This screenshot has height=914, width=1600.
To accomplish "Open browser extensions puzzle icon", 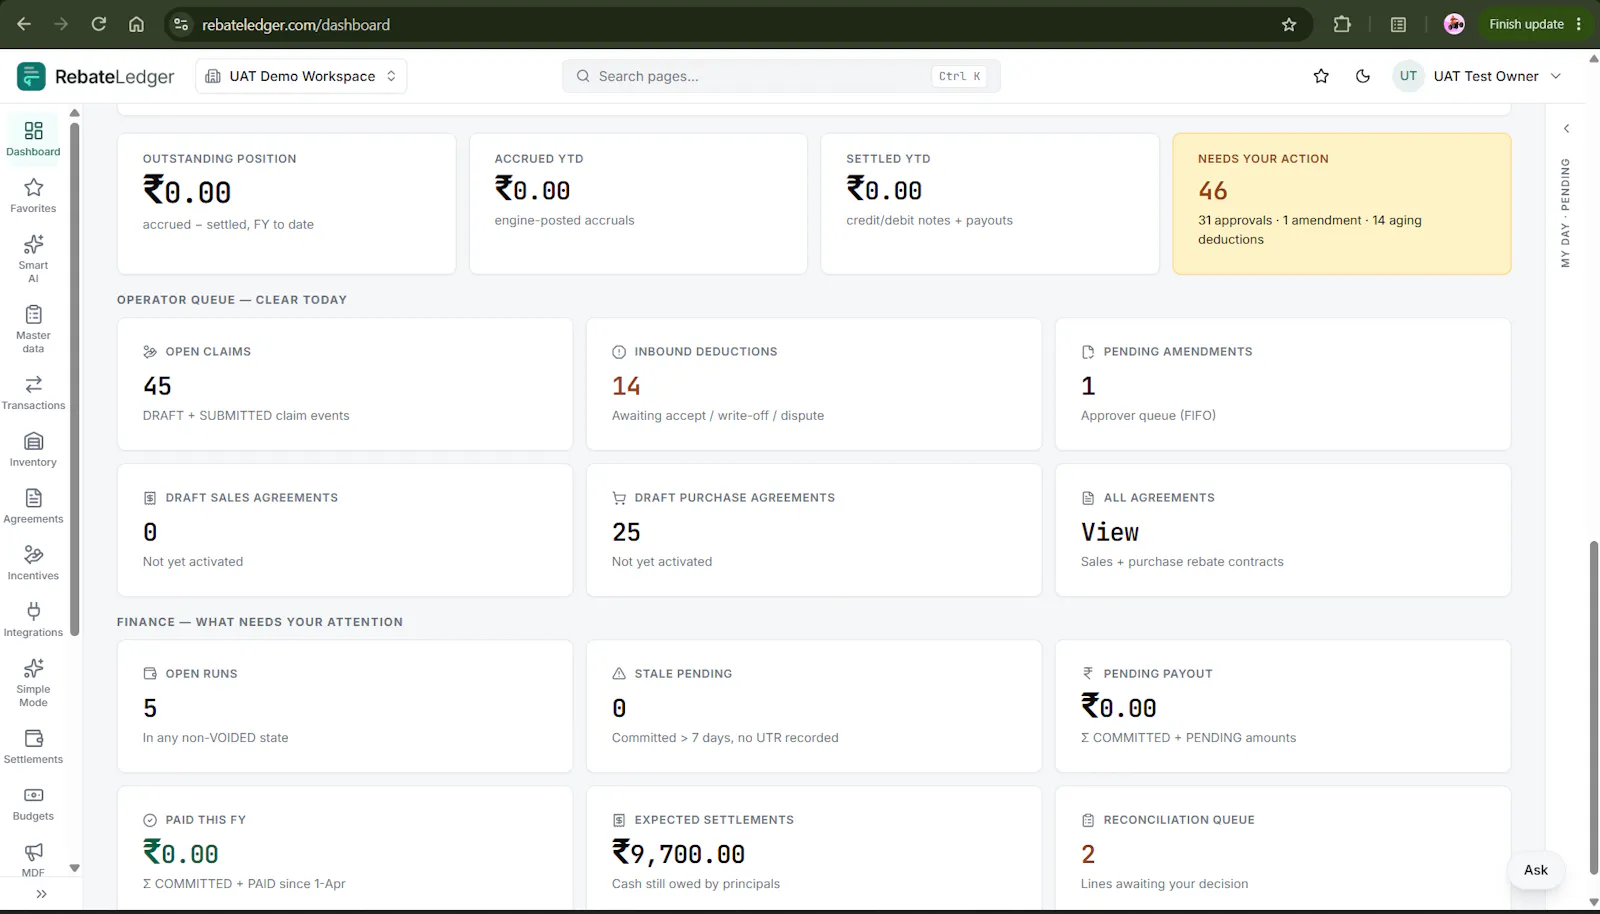I will (1342, 24).
